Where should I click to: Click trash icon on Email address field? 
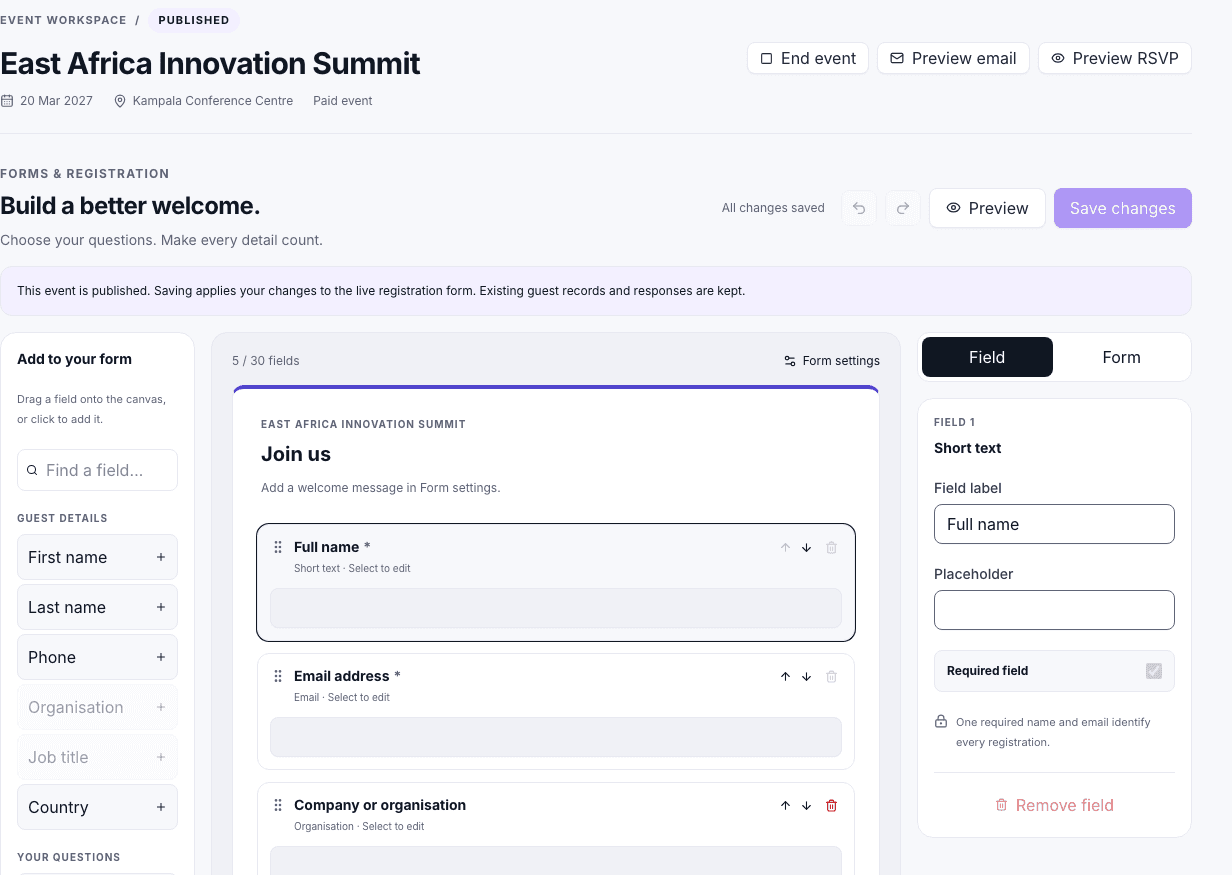[x=831, y=677]
